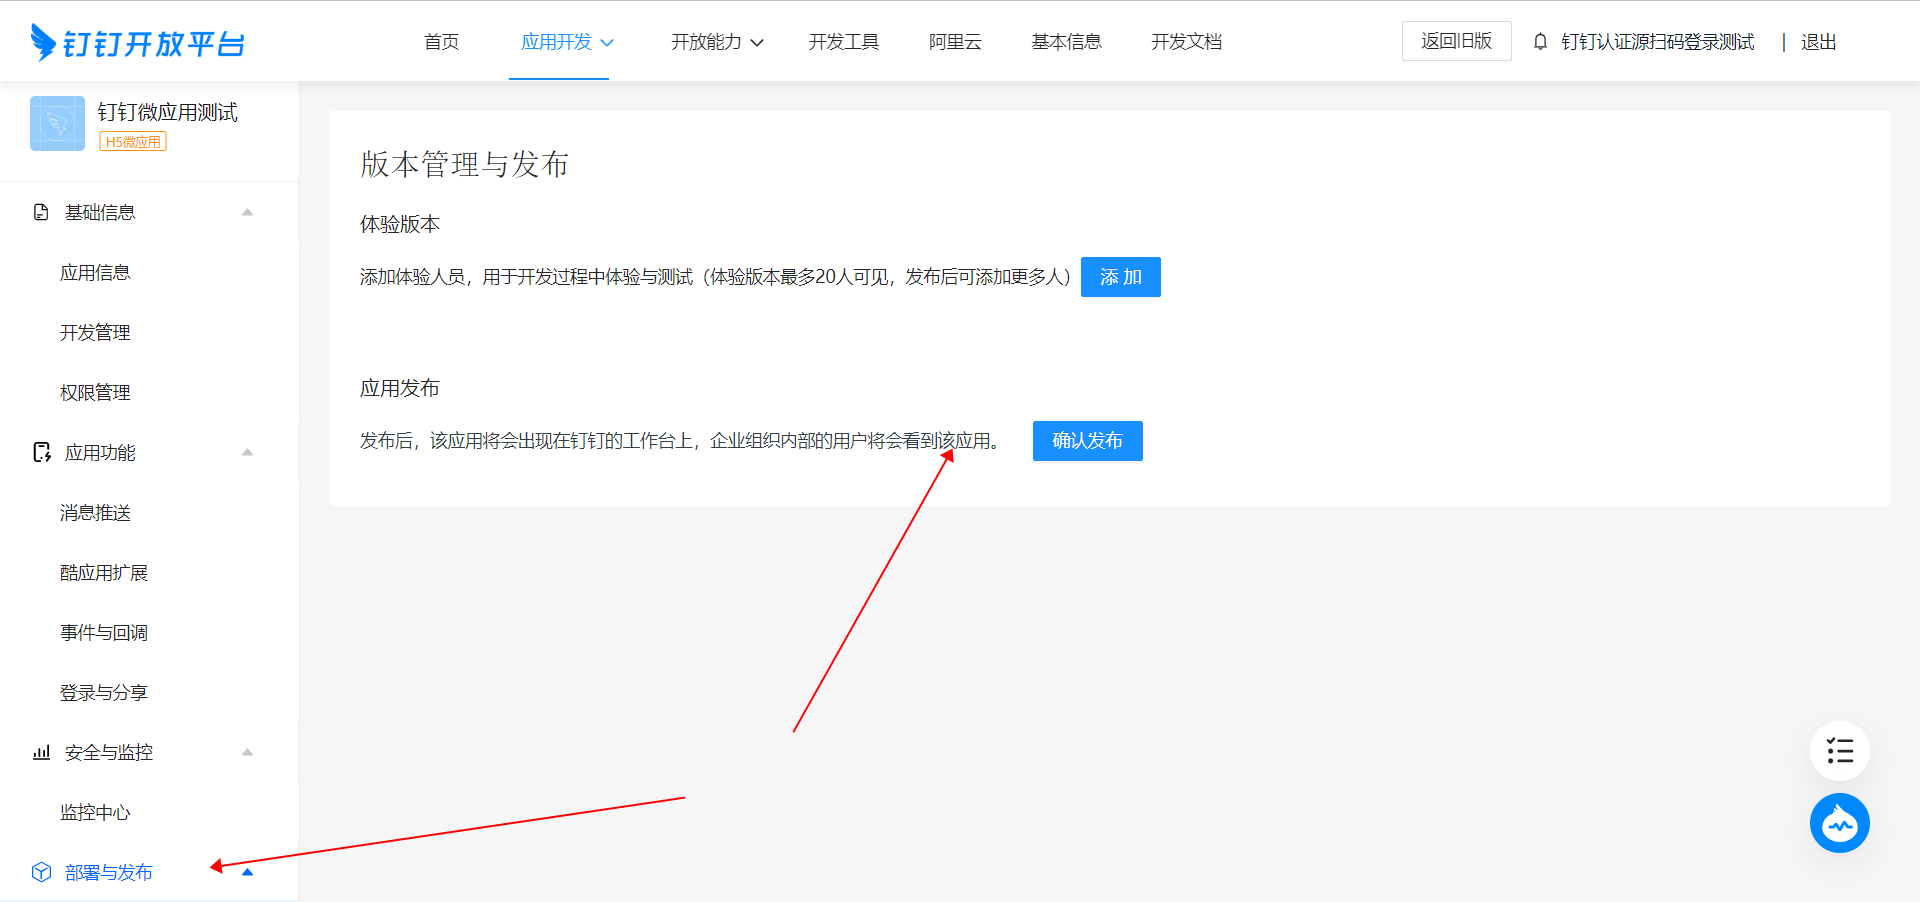Open 开发管理 in the sidebar
The image size is (1920, 902).
[95, 332]
